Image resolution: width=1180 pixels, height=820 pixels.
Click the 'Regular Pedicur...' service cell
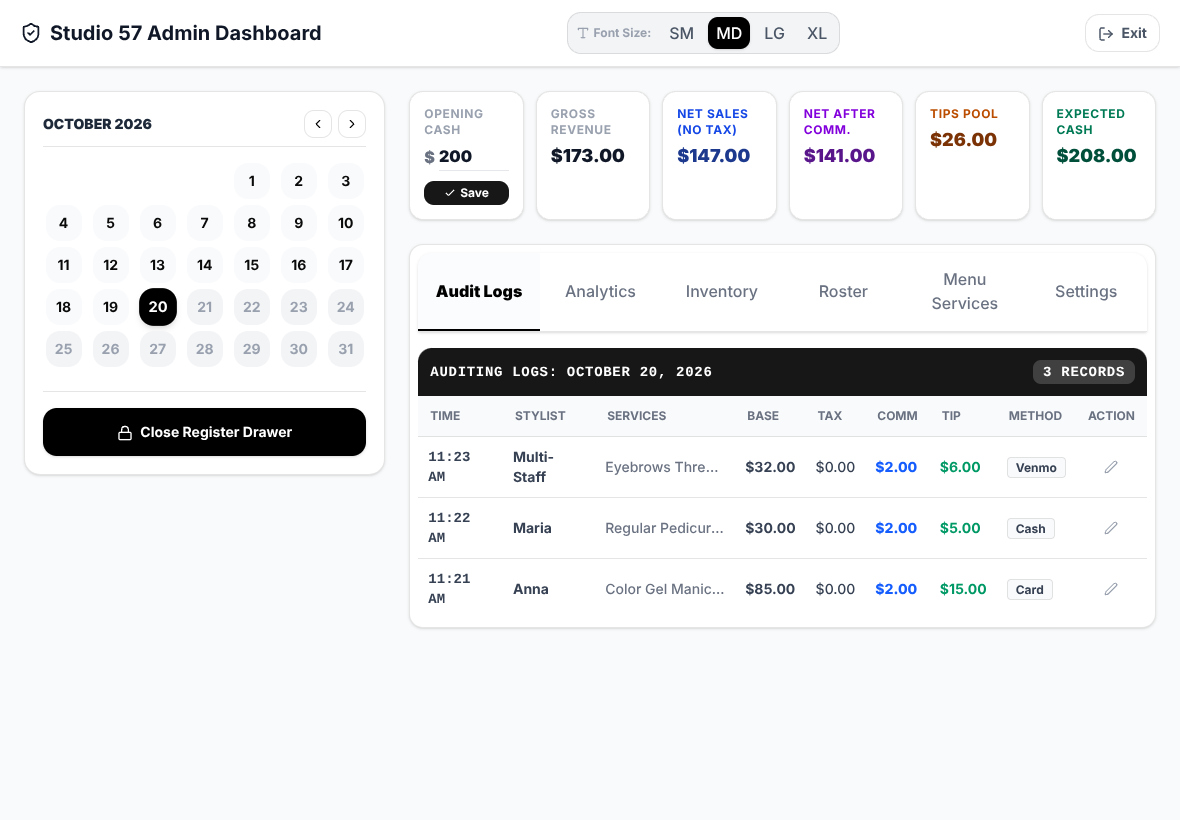pos(665,528)
